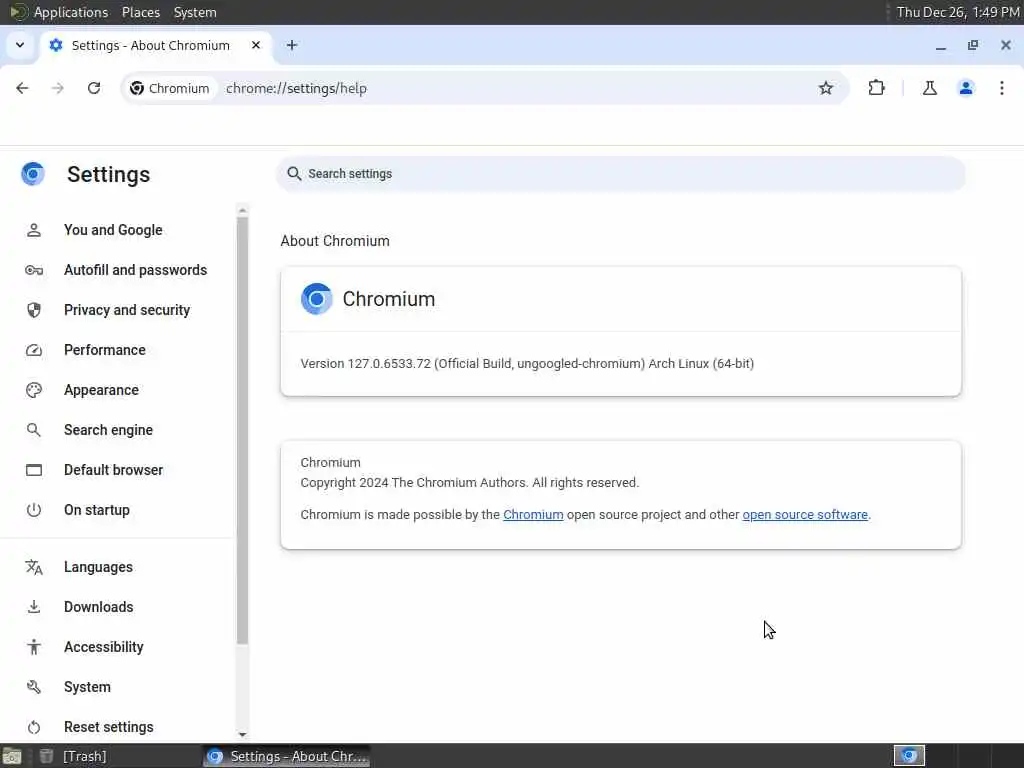
Task: Click the Chromium site info chip
Action: (x=170, y=88)
